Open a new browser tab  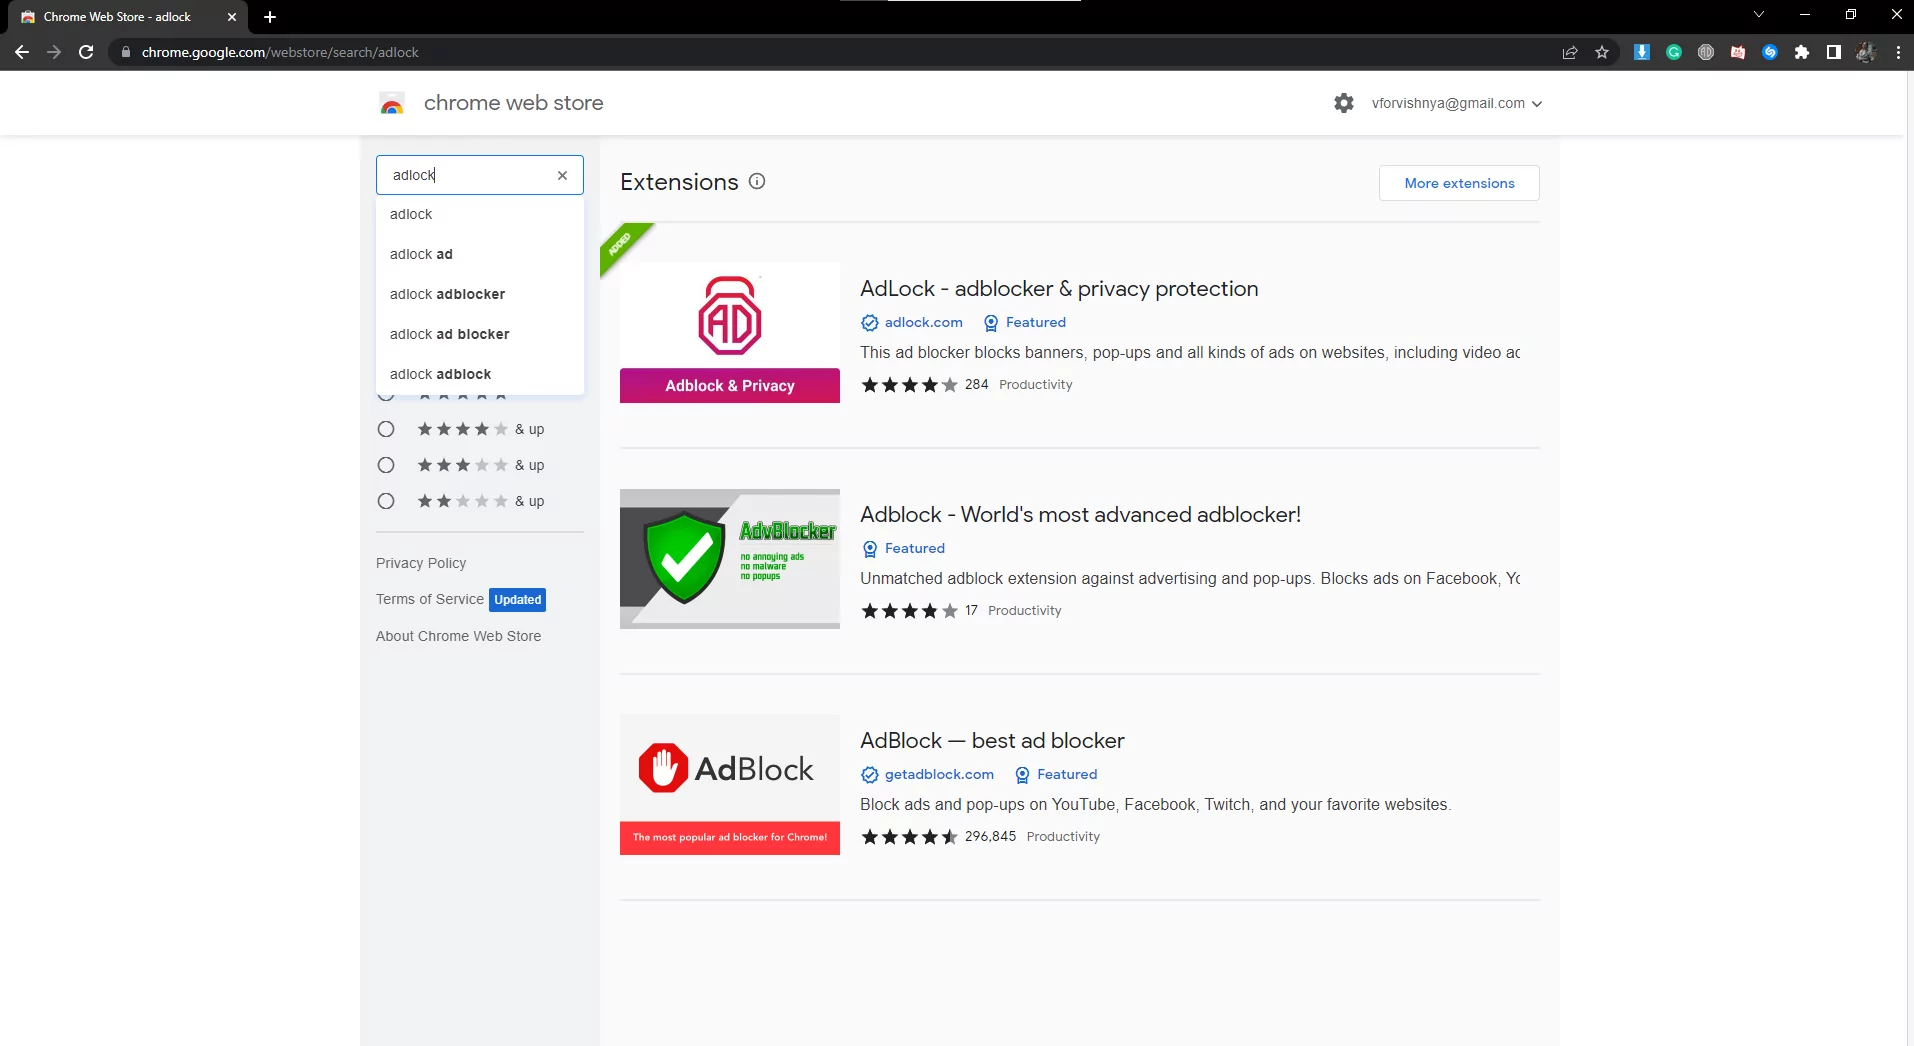pos(270,17)
